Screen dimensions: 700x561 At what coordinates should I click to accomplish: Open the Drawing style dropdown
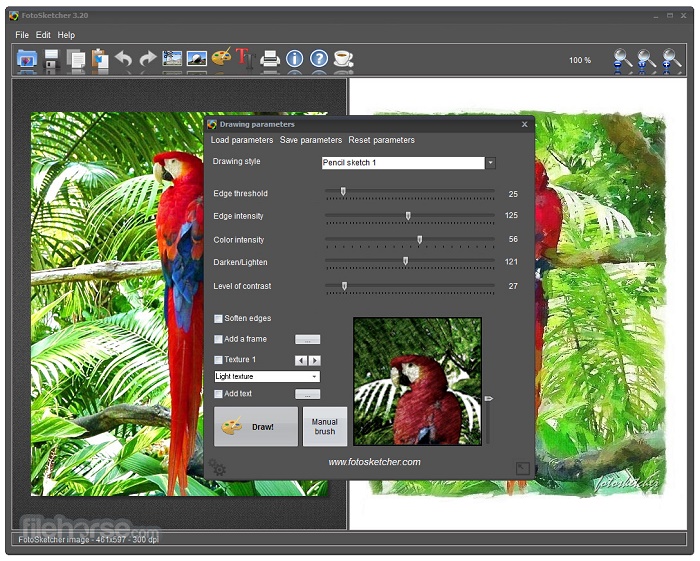(x=490, y=163)
